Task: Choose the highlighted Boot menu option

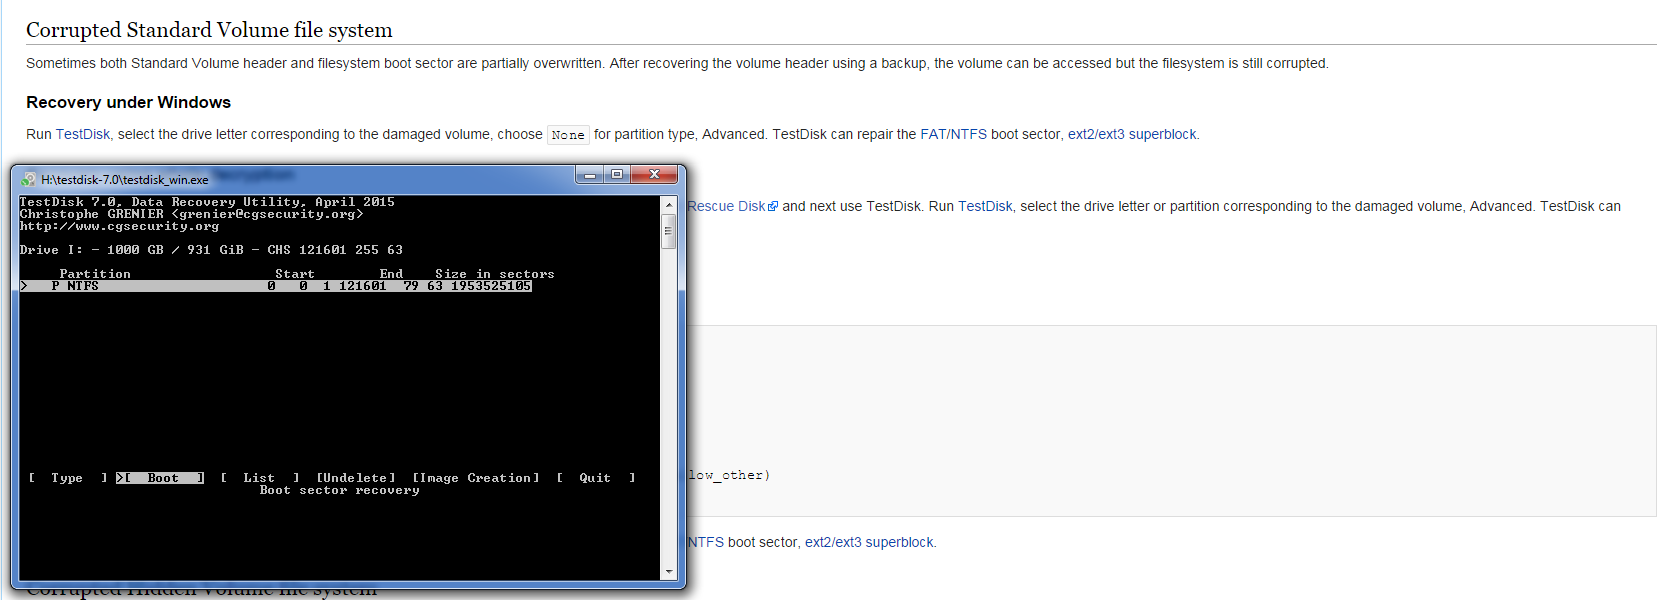Action: click(160, 478)
